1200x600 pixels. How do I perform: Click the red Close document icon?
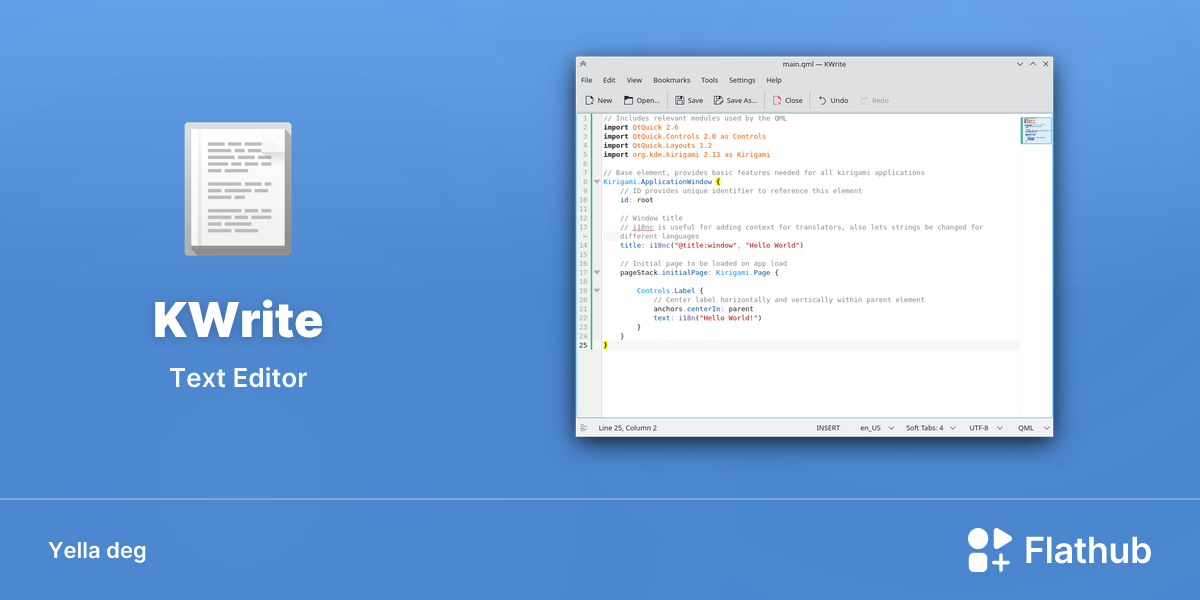pyautogui.click(x=777, y=100)
